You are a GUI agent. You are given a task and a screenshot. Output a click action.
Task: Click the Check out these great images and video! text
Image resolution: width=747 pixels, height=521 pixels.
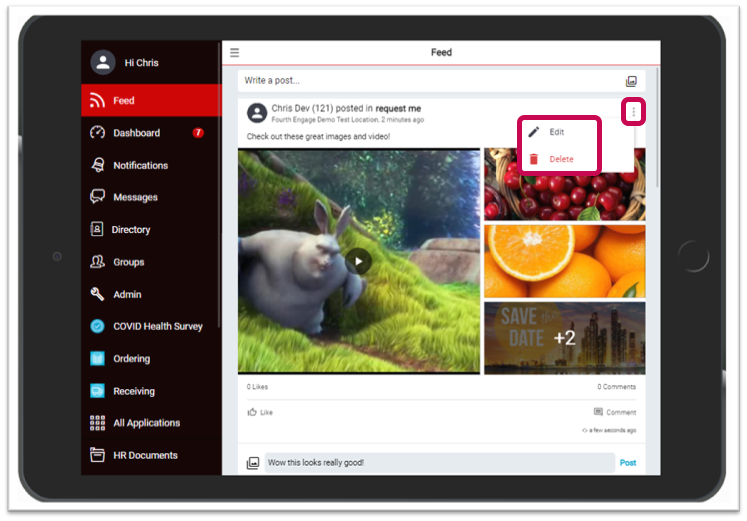318,136
